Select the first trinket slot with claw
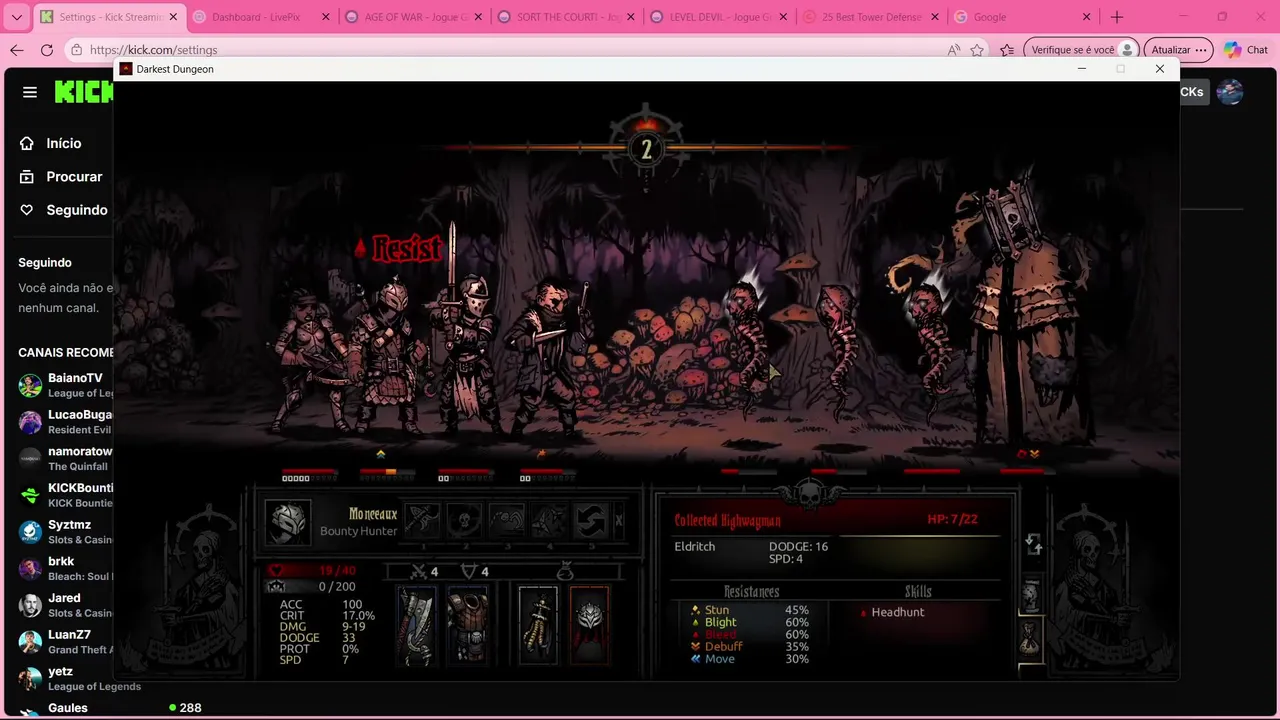This screenshot has height=720, width=1280. [x=538, y=625]
